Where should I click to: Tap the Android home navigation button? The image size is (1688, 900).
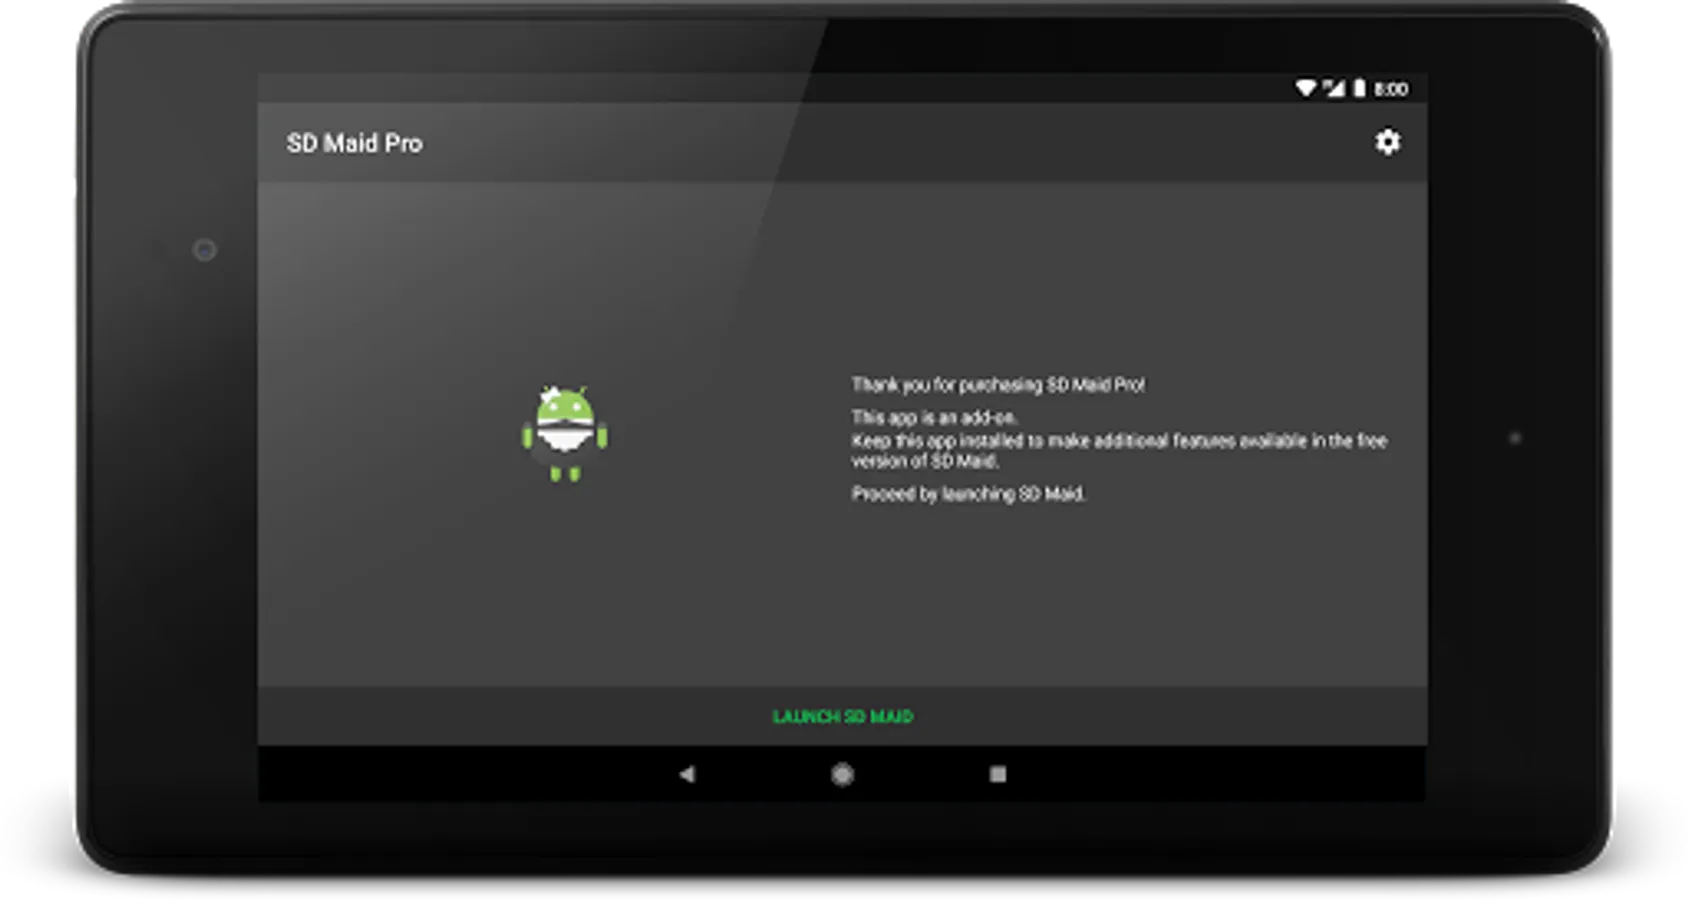tap(842, 774)
